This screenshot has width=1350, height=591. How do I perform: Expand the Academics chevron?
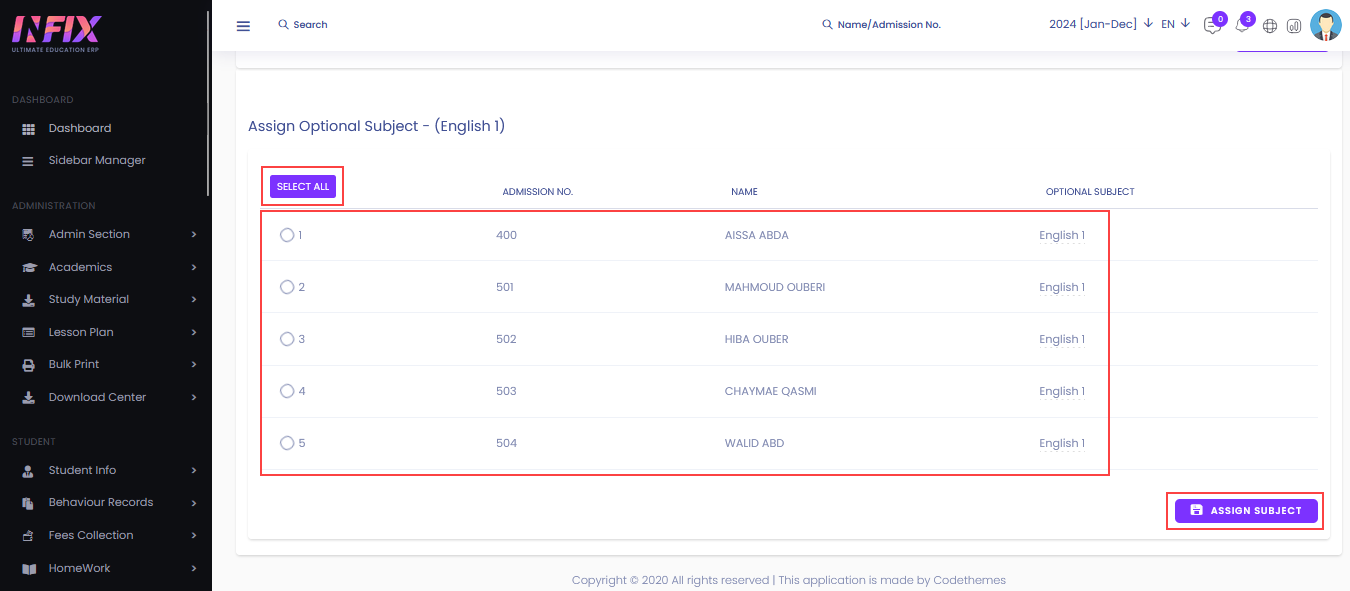[194, 268]
